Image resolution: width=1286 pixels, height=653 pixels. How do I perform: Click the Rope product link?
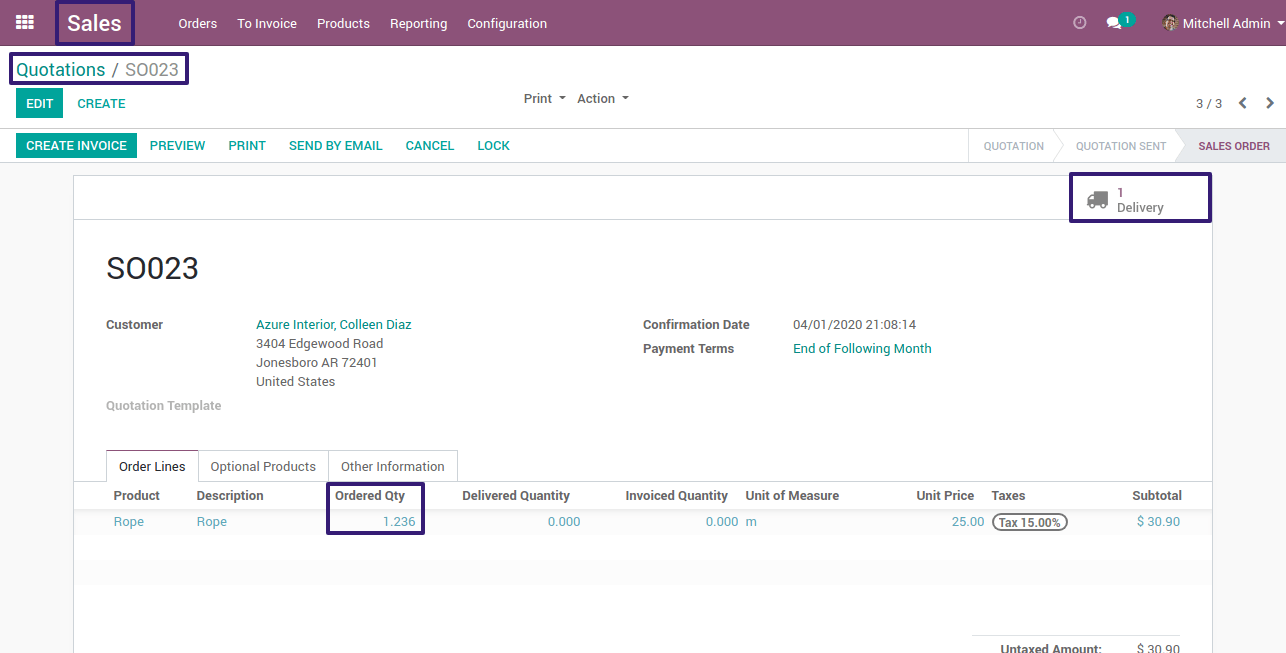(x=129, y=522)
